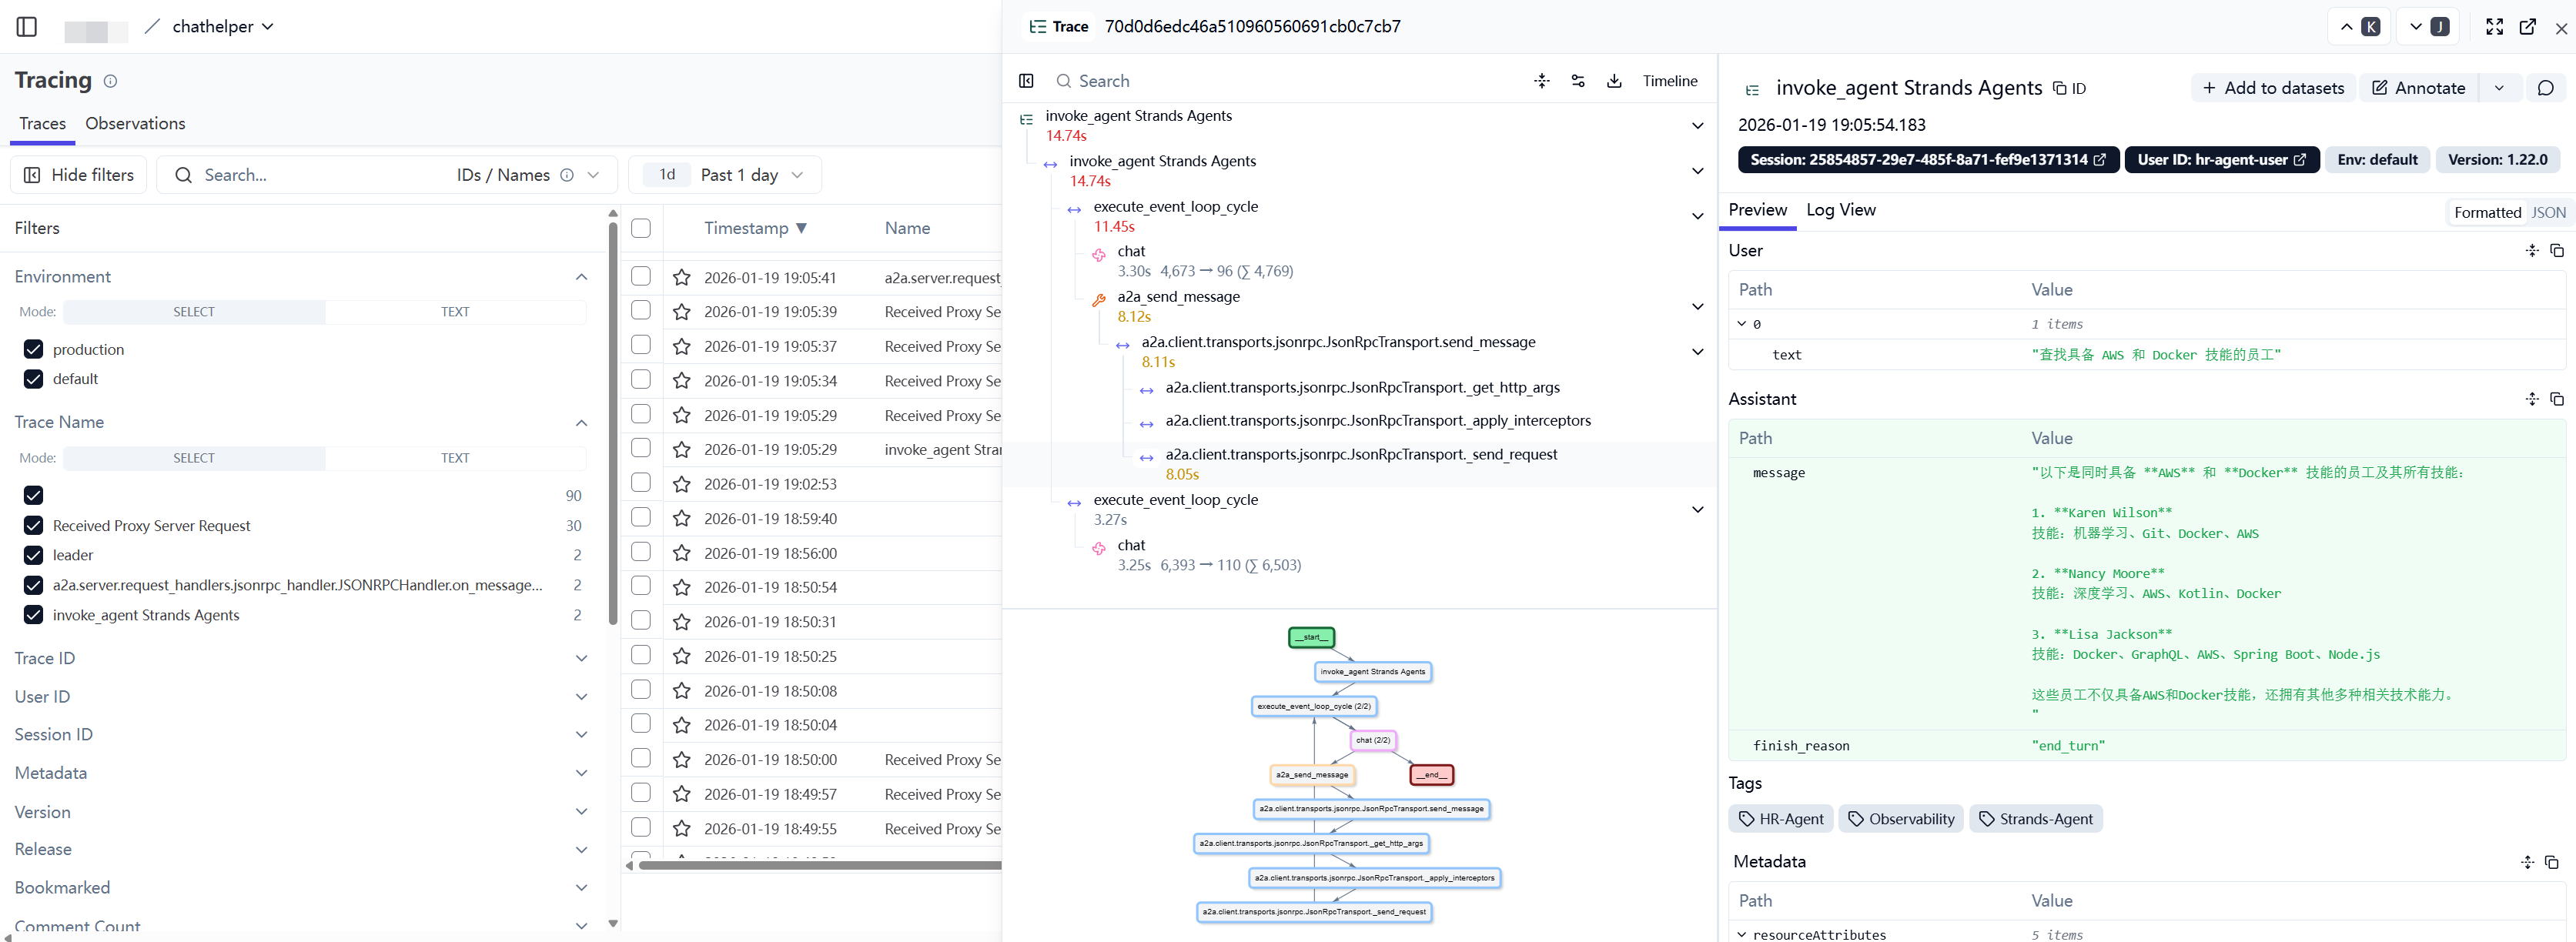This screenshot has width=2576, height=942.
Task: Check the select-all rows checkbox
Action: click(x=641, y=228)
